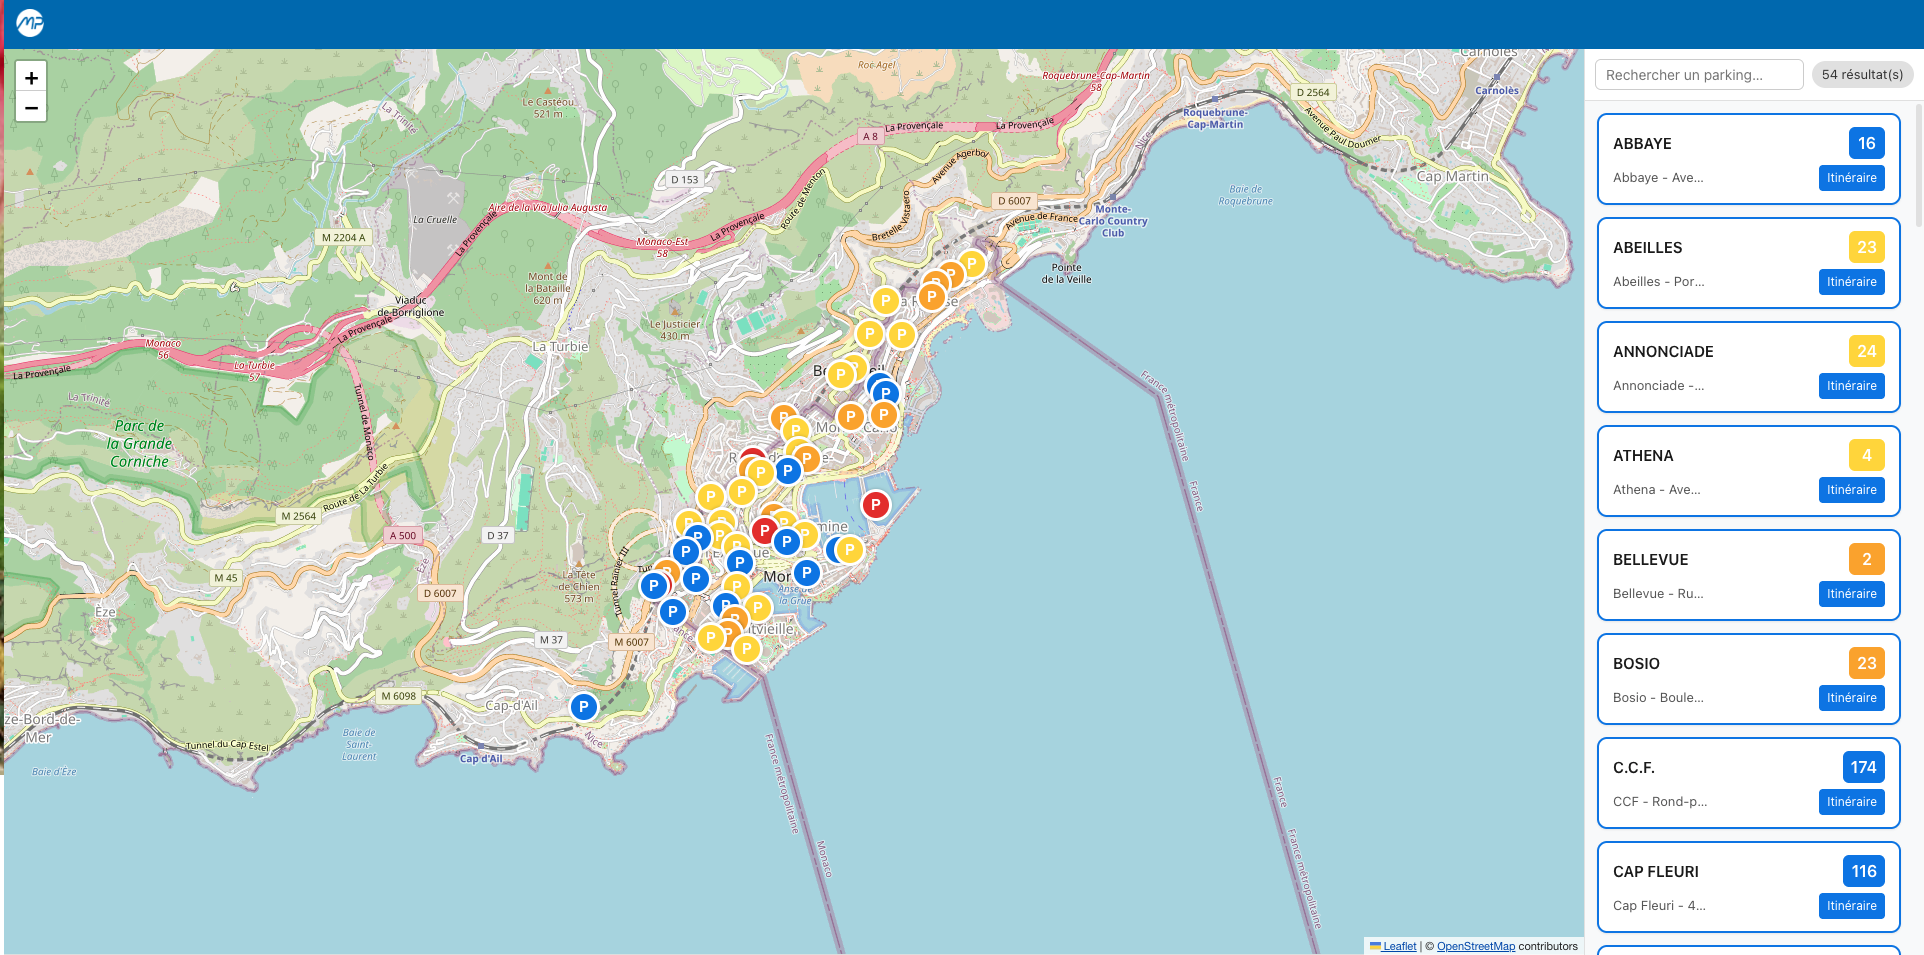Open itinerary for ATHENA parking

click(x=1851, y=490)
